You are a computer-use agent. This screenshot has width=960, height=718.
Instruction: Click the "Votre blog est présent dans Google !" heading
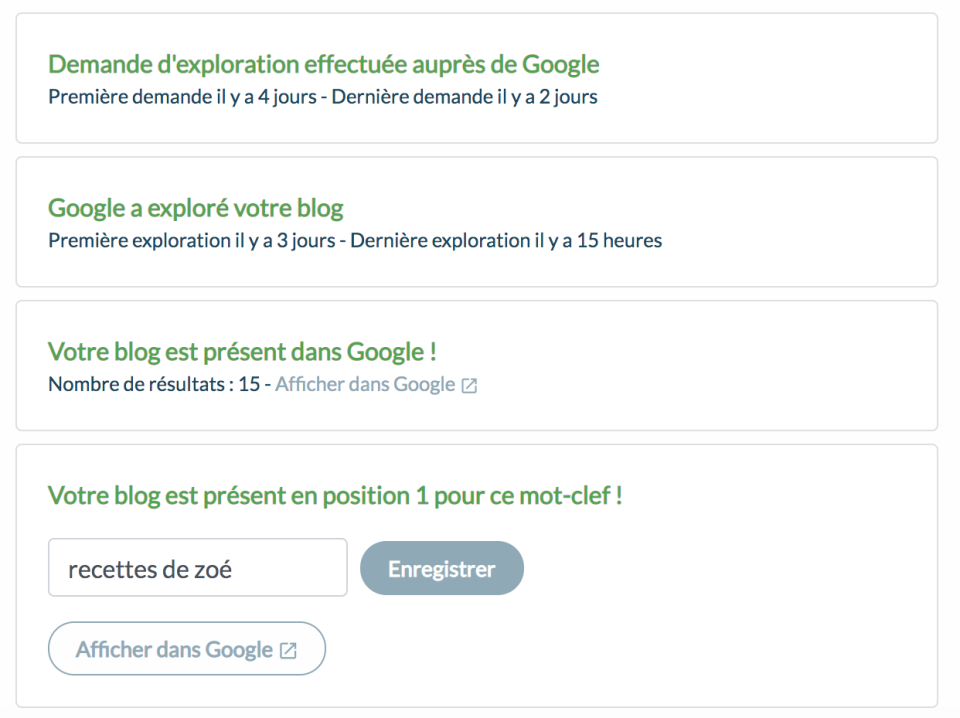pos(242,352)
